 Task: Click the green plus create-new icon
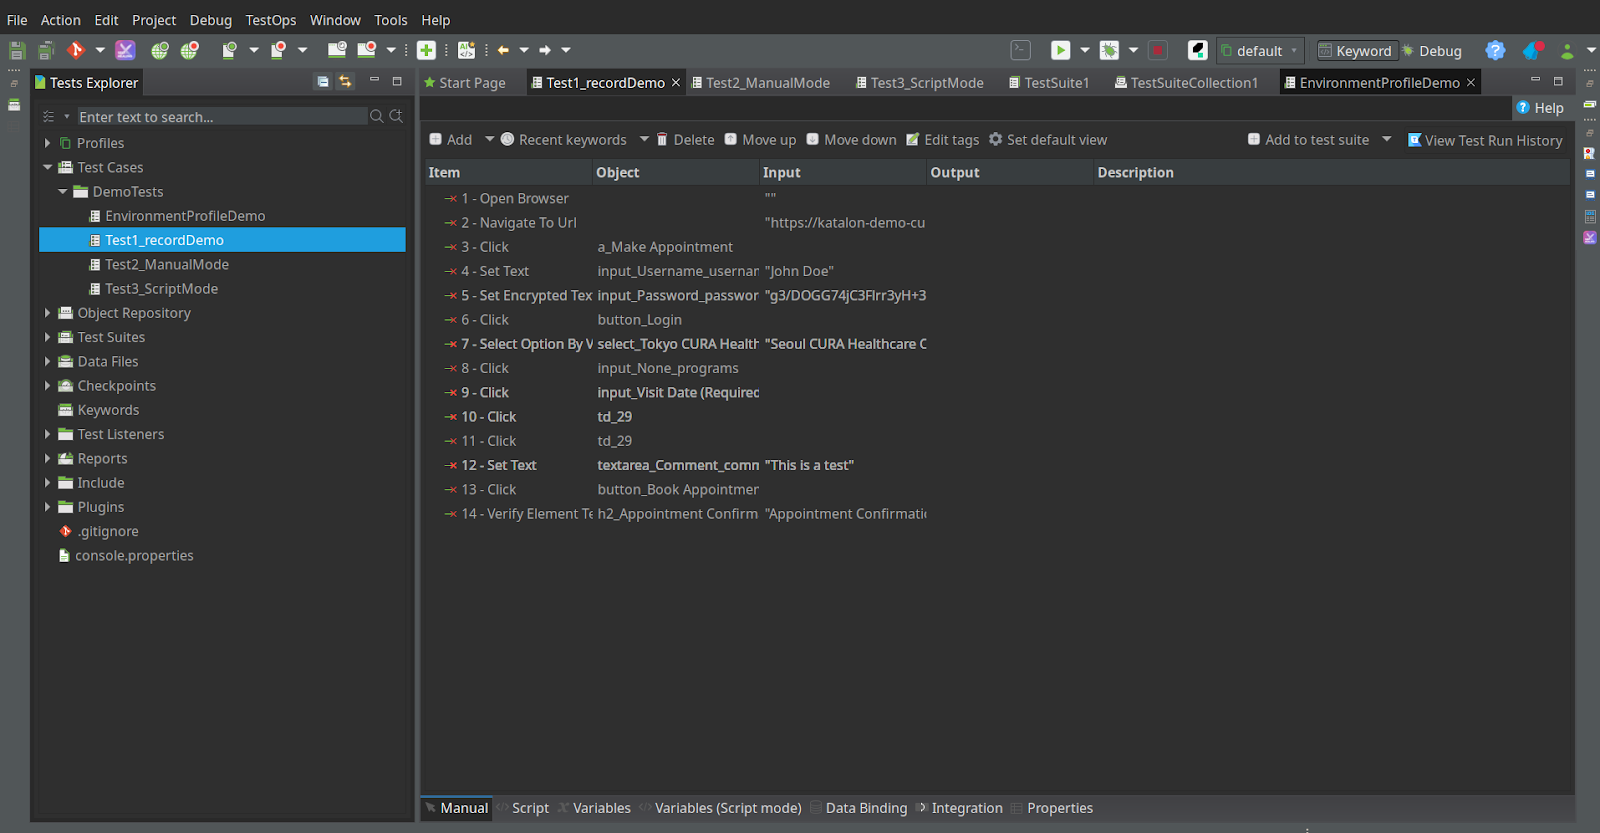point(426,50)
